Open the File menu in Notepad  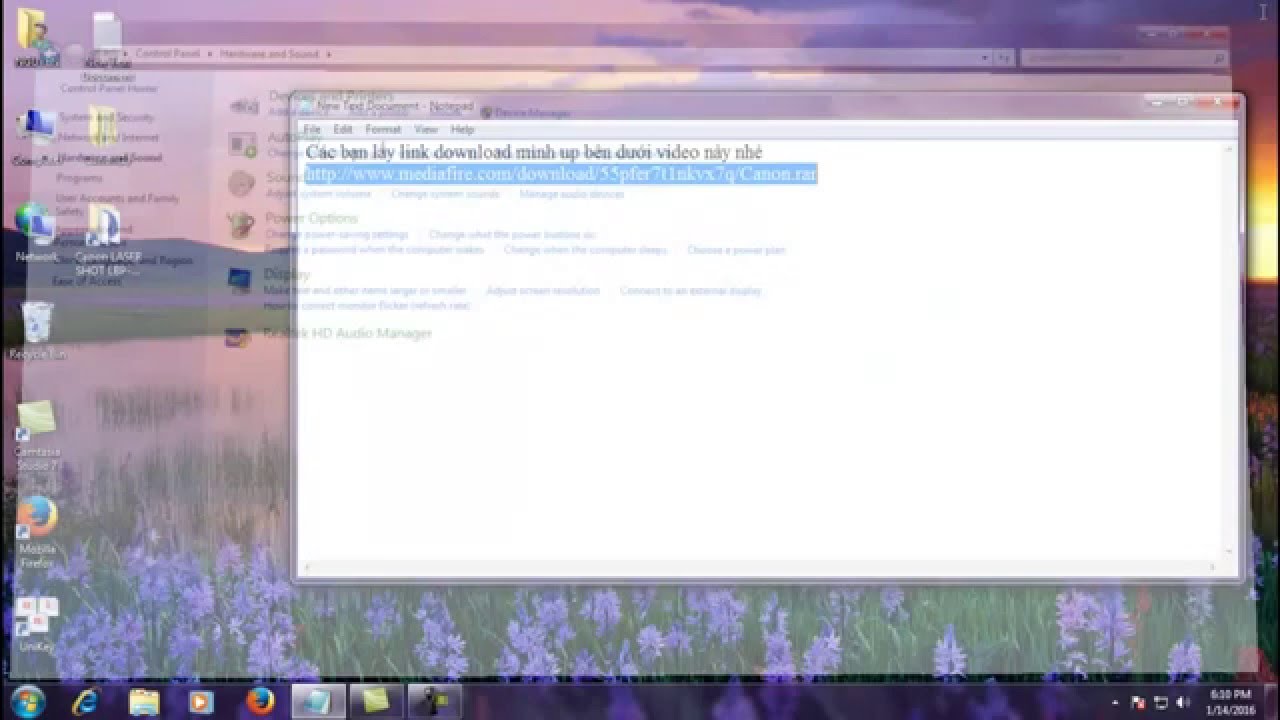tap(312, 129)
